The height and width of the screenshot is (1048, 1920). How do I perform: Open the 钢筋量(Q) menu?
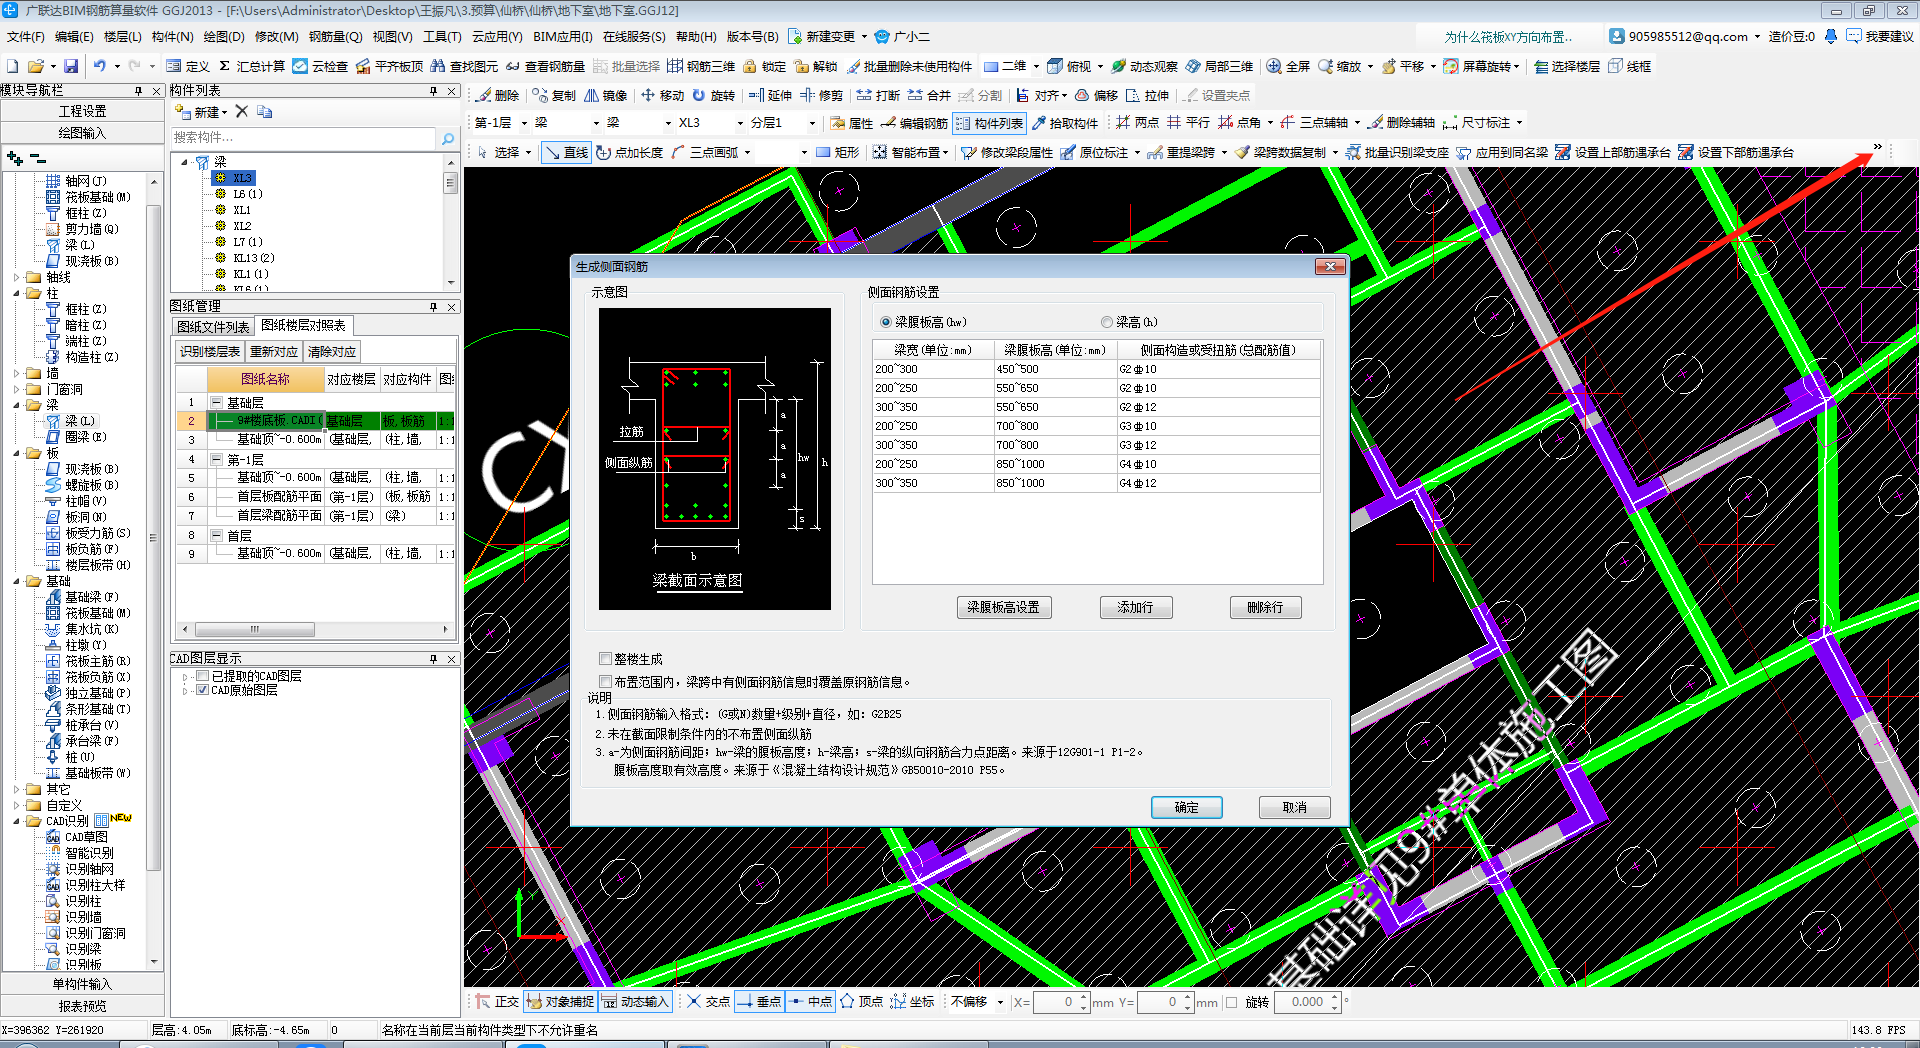coord(335,37)
